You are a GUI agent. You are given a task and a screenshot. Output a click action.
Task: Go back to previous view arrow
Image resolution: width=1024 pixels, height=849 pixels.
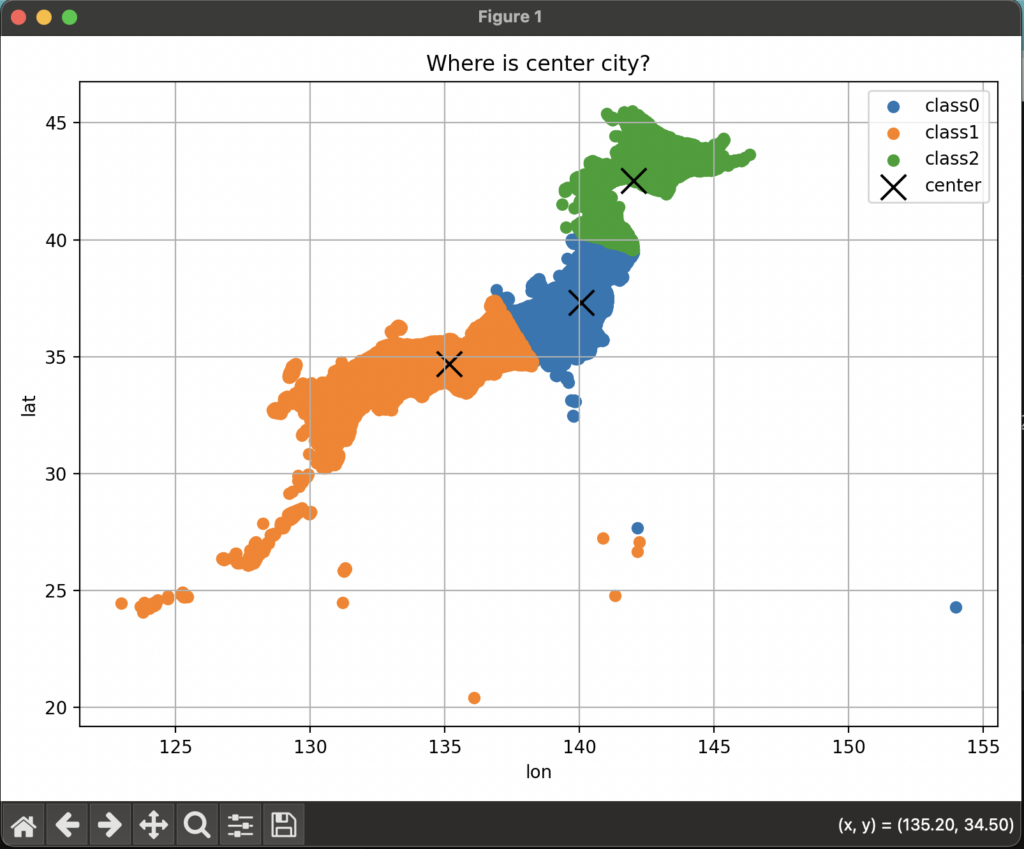tap(67, 825)
